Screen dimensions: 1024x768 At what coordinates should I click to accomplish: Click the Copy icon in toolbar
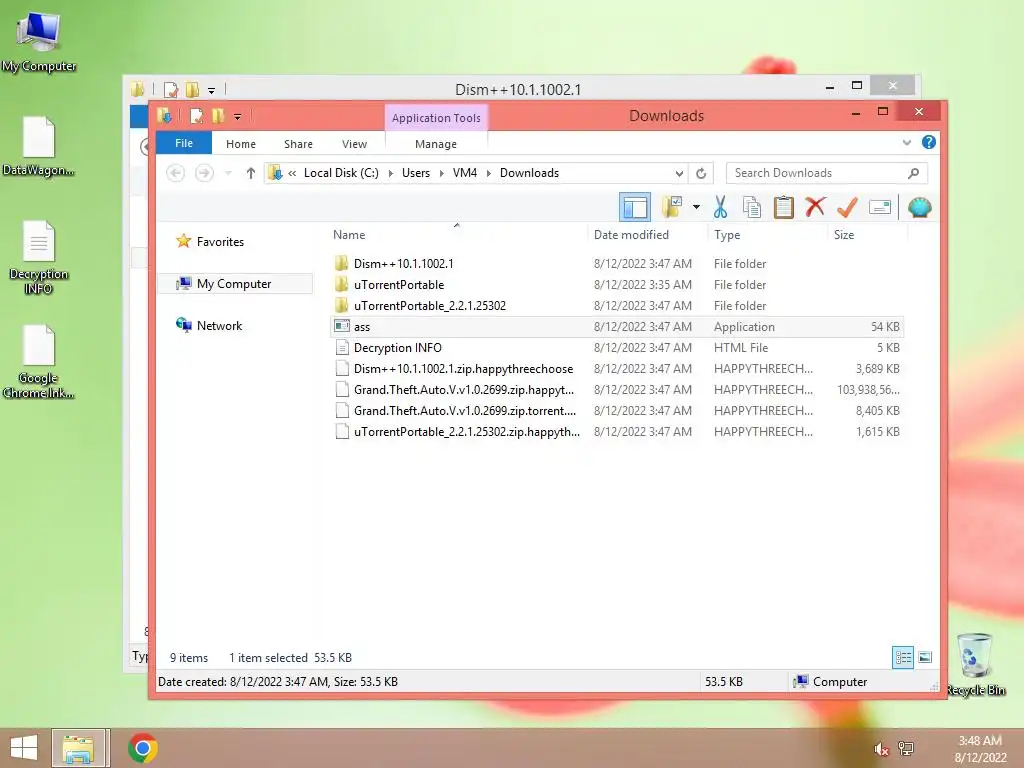[x=752, y=207]
